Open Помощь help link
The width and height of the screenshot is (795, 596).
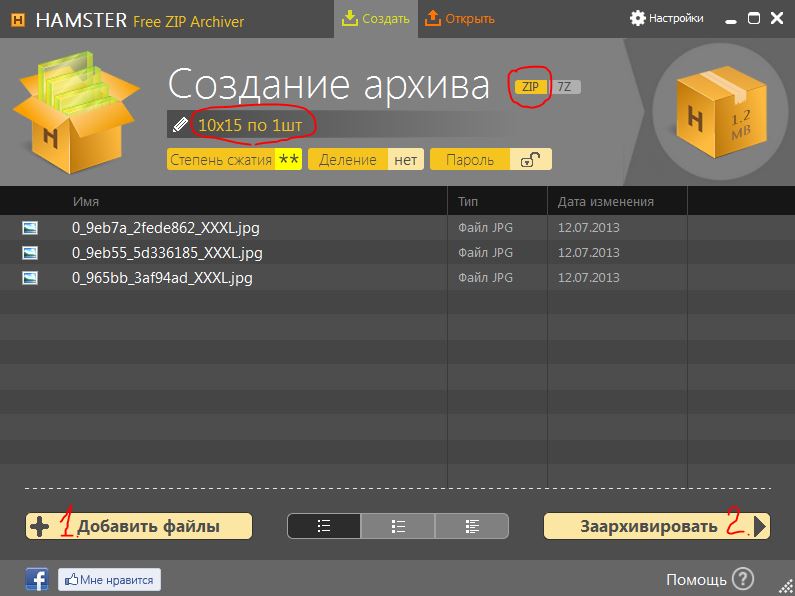[x=696, y=579]
